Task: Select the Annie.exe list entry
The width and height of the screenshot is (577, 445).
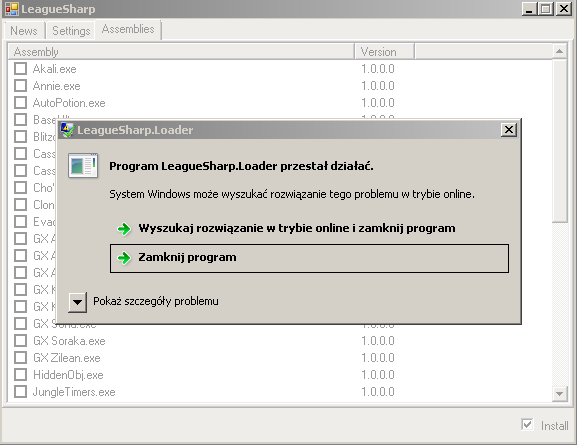Action: 56,86
